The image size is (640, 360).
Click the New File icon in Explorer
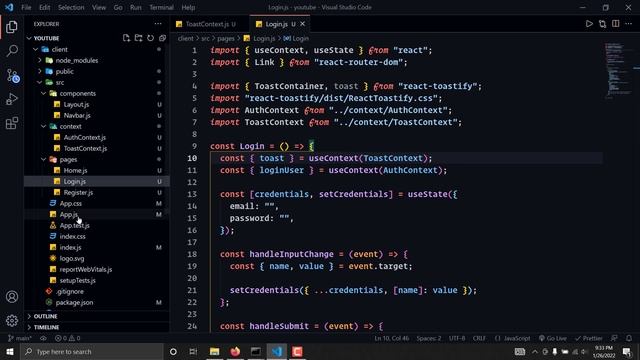[126, 38]
